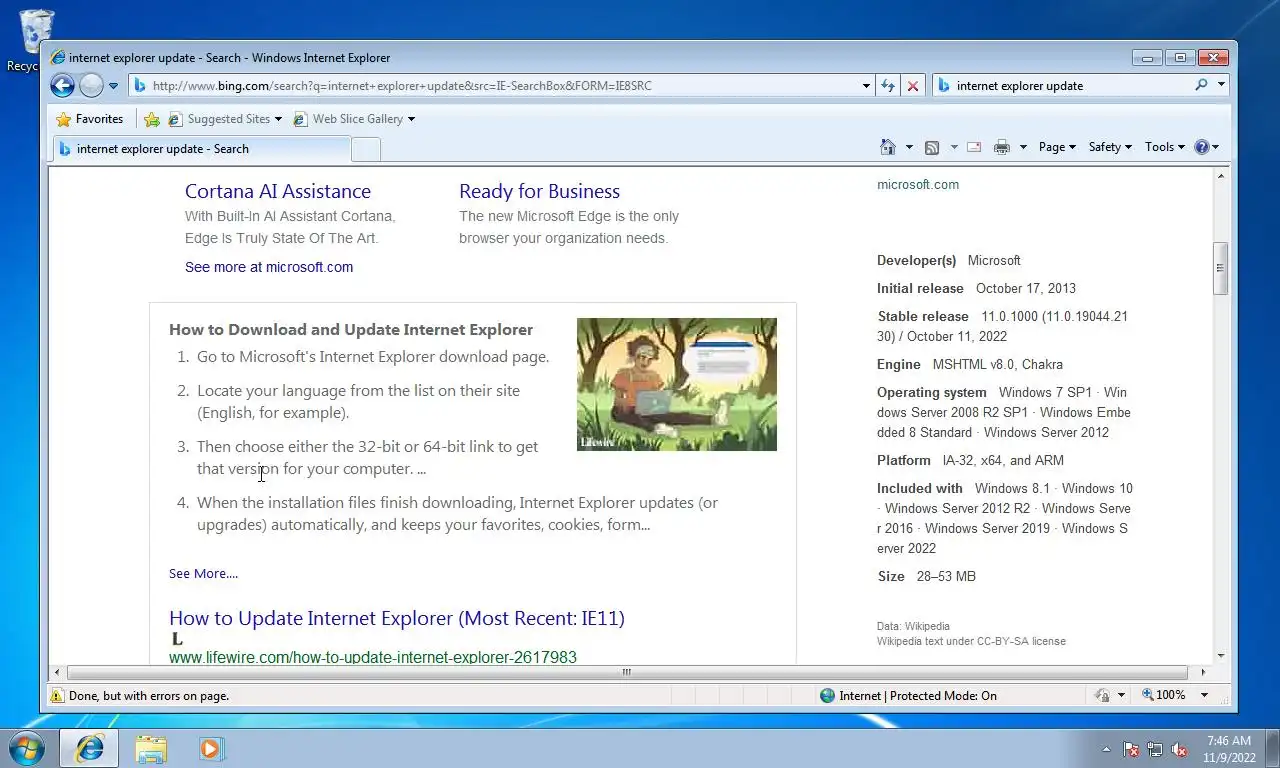Open the Page menu

point(1057,147)
